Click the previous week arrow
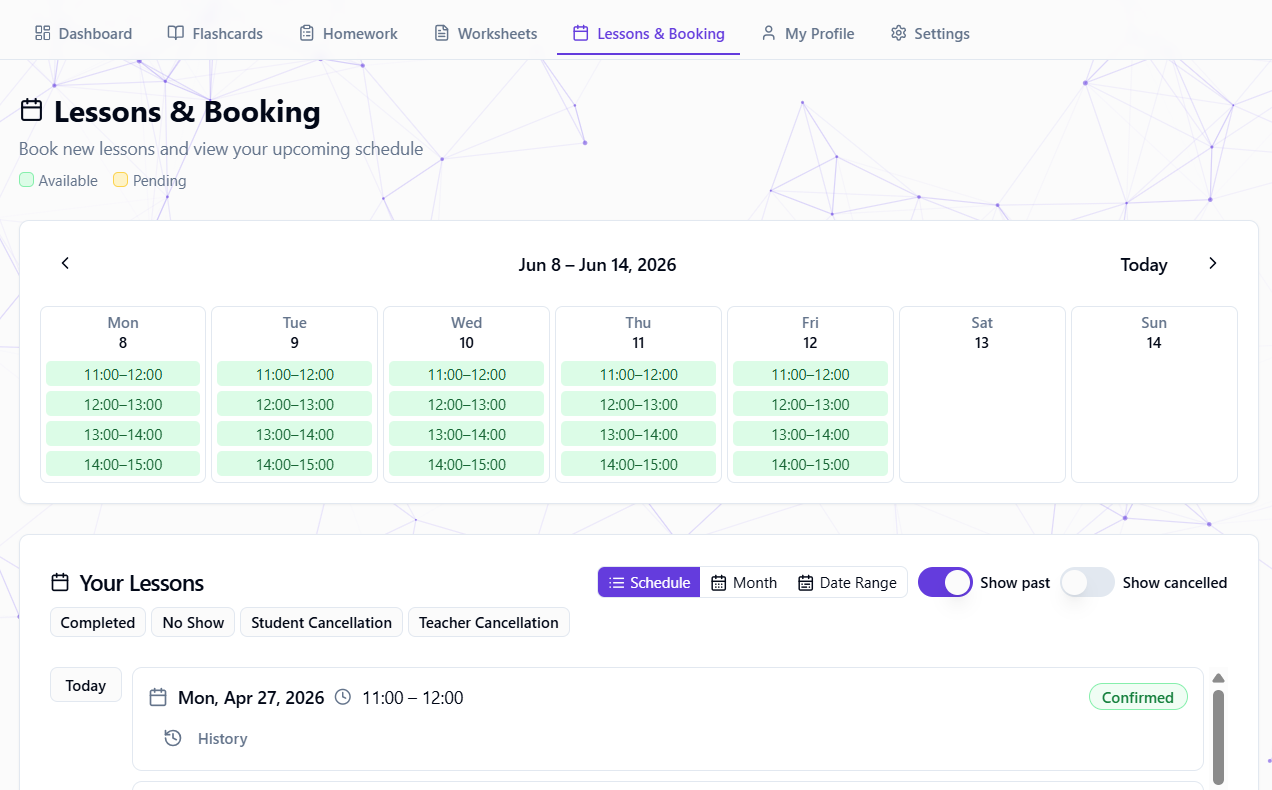1272x790 pixels. (x=65, y=263)
